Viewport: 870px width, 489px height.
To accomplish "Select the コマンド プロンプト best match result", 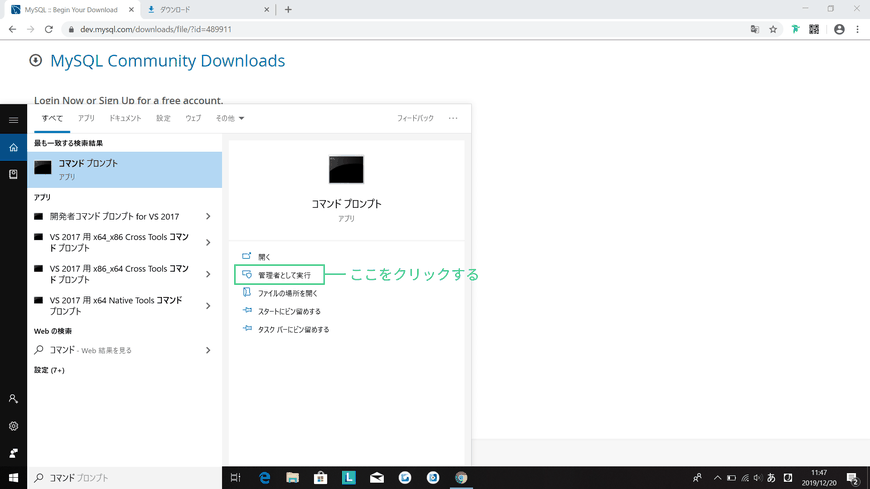I will coord(125,170).
